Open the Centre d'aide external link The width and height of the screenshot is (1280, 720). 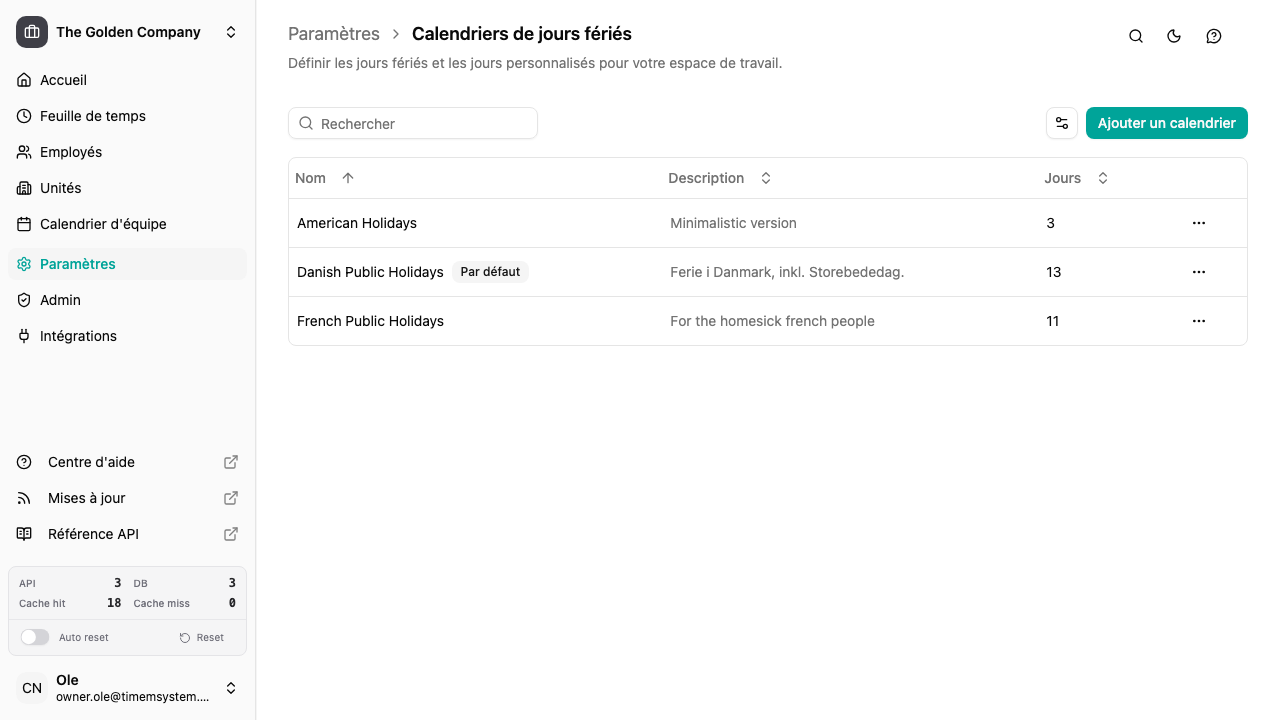coord(91,462)
